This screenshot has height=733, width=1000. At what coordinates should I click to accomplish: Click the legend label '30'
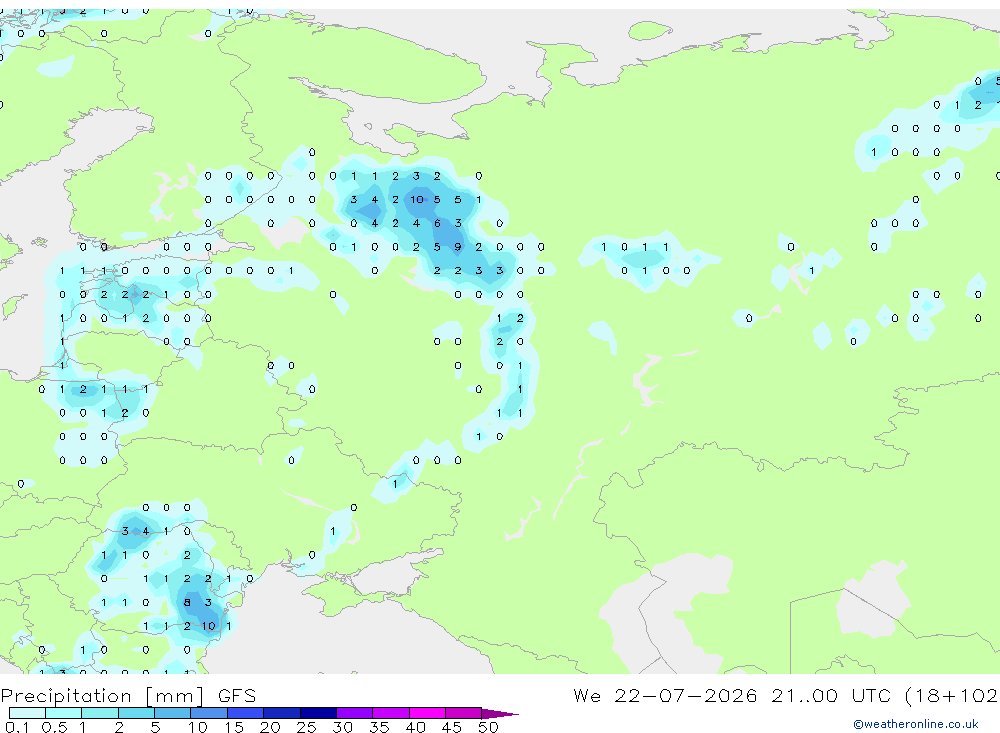[342, 727]
